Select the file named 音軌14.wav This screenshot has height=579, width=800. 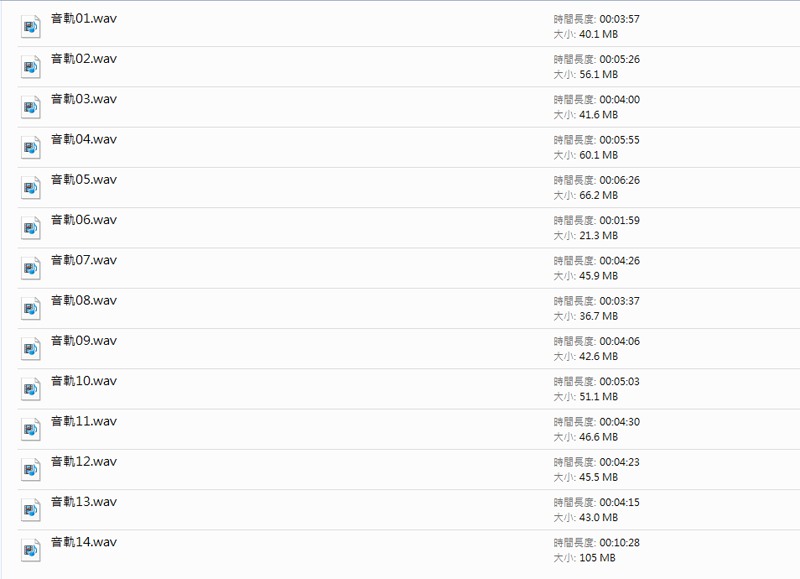(84, 542)
